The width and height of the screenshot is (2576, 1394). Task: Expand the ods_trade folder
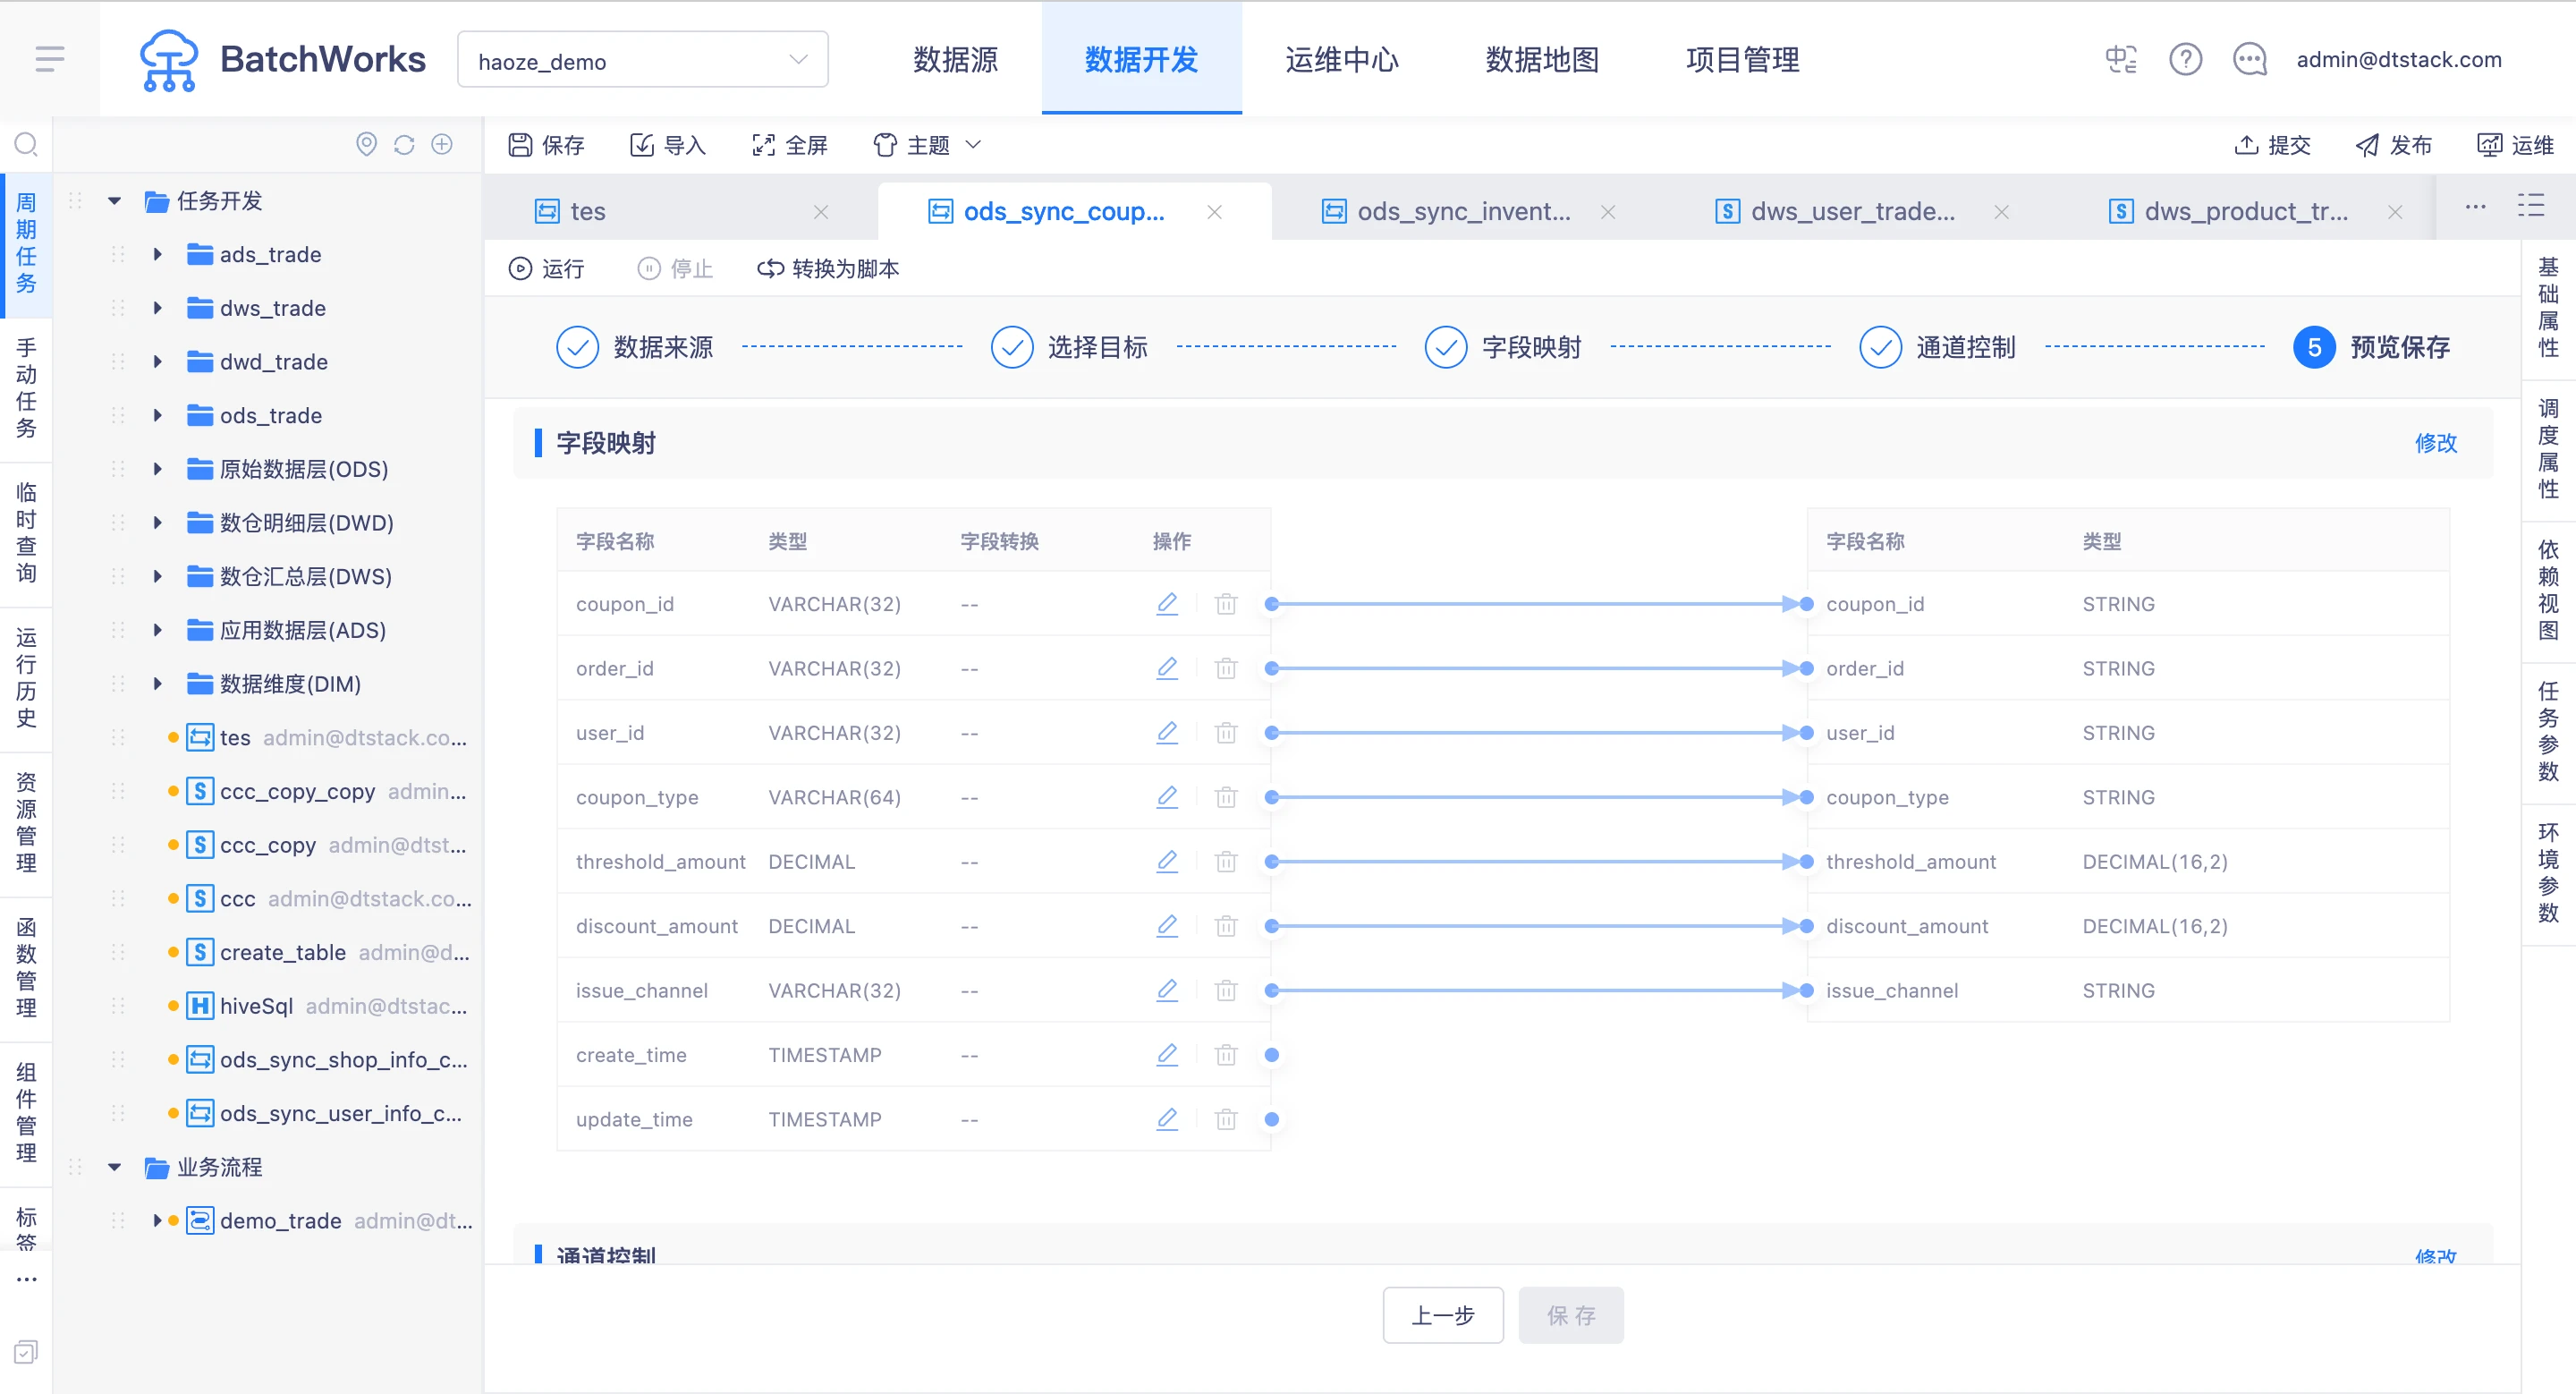pos(157,415)
